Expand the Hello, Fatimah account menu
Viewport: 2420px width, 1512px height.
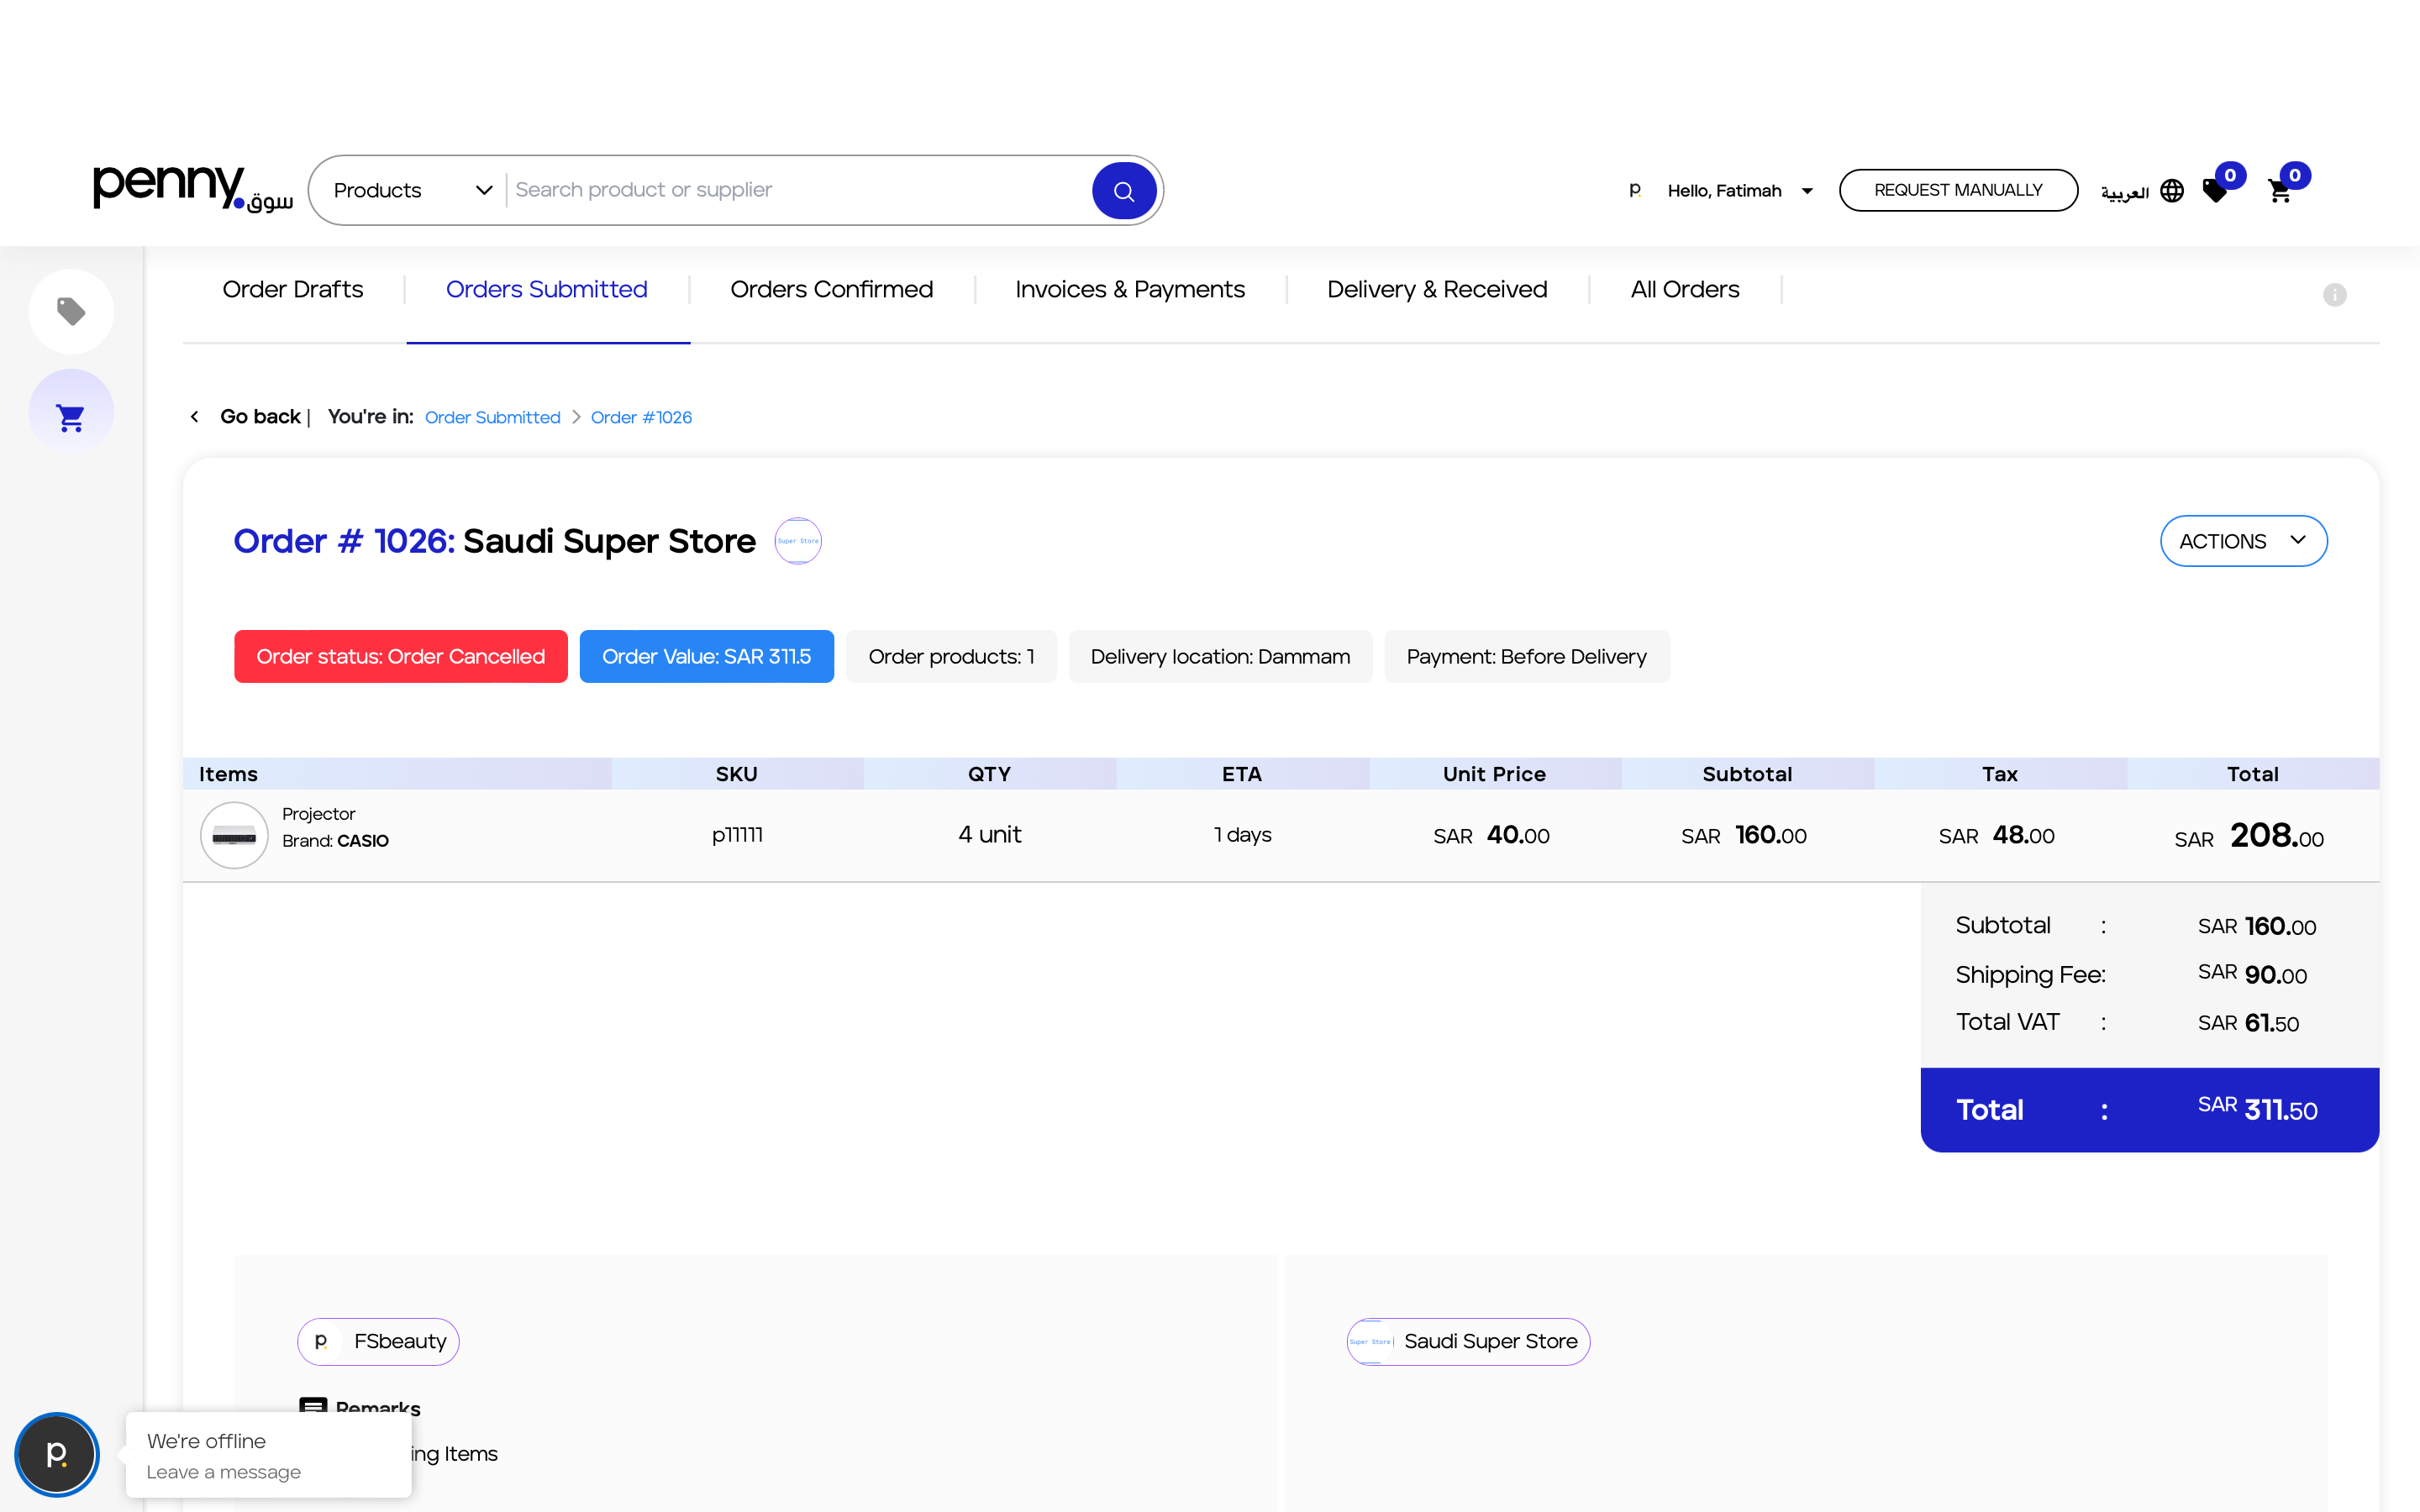(x=1739, y=190)
